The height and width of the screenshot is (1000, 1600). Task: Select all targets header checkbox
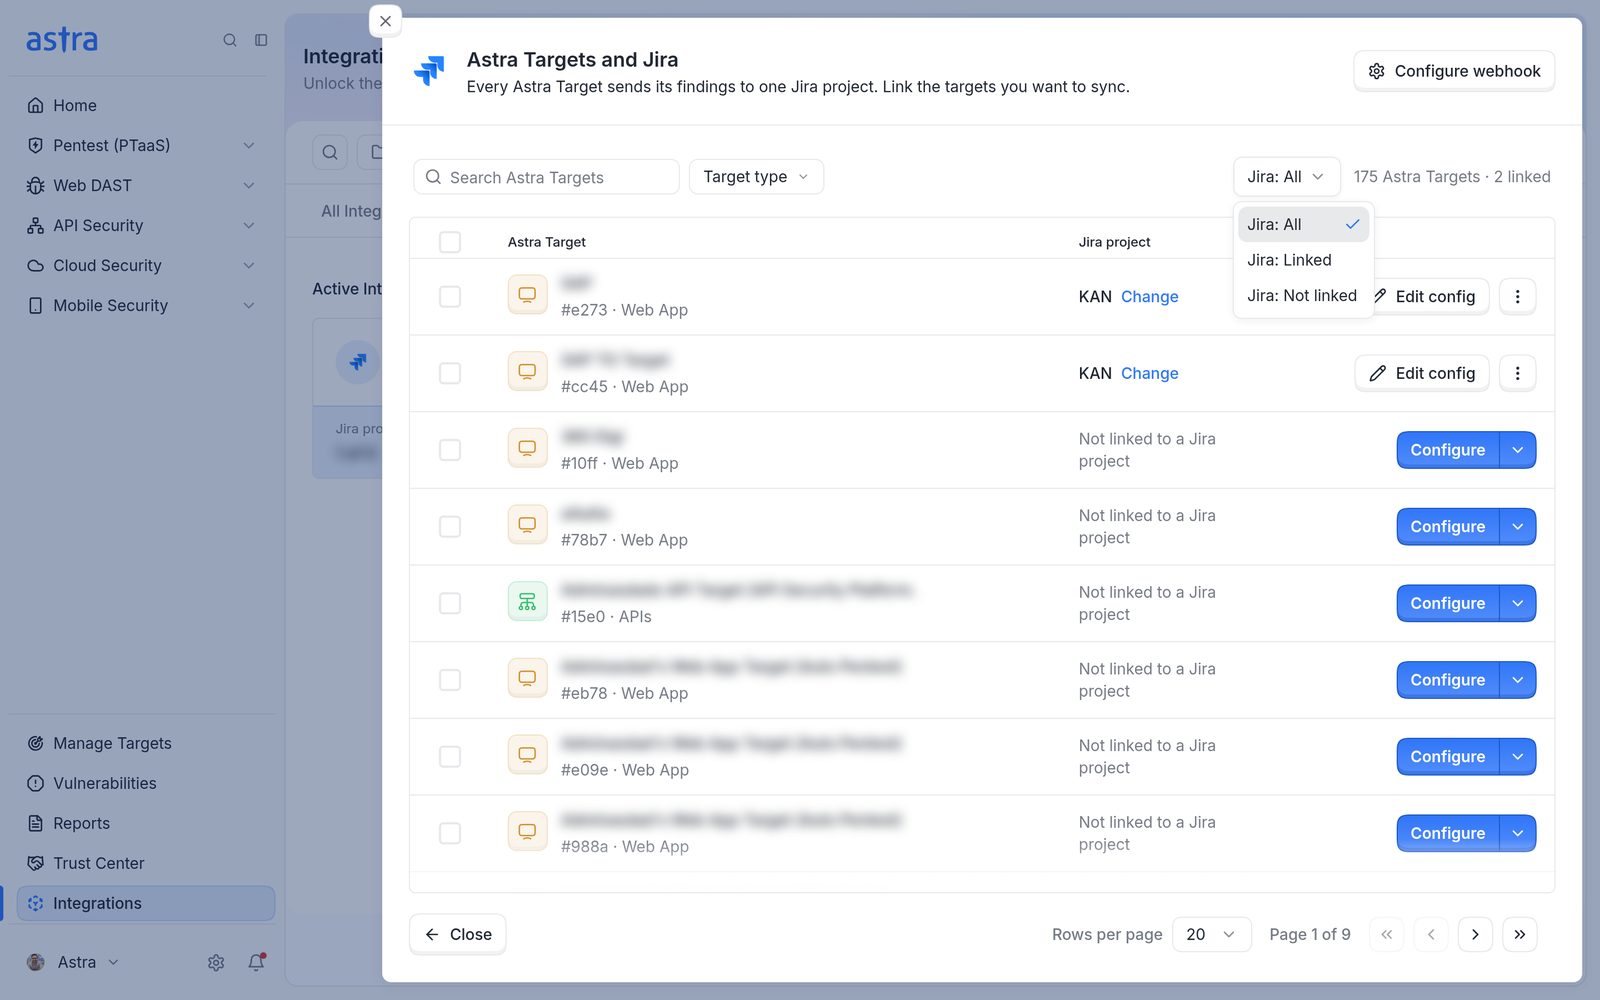point(450,242)
